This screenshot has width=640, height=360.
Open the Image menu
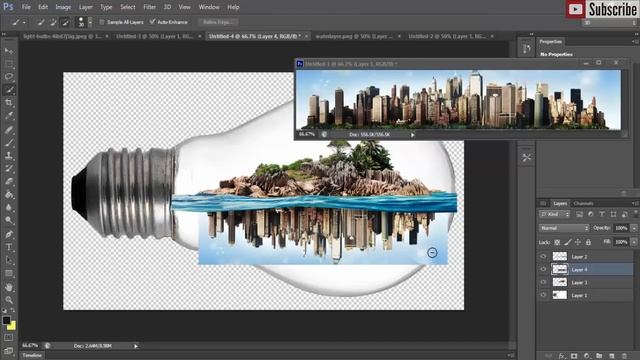tap(63, 7)
